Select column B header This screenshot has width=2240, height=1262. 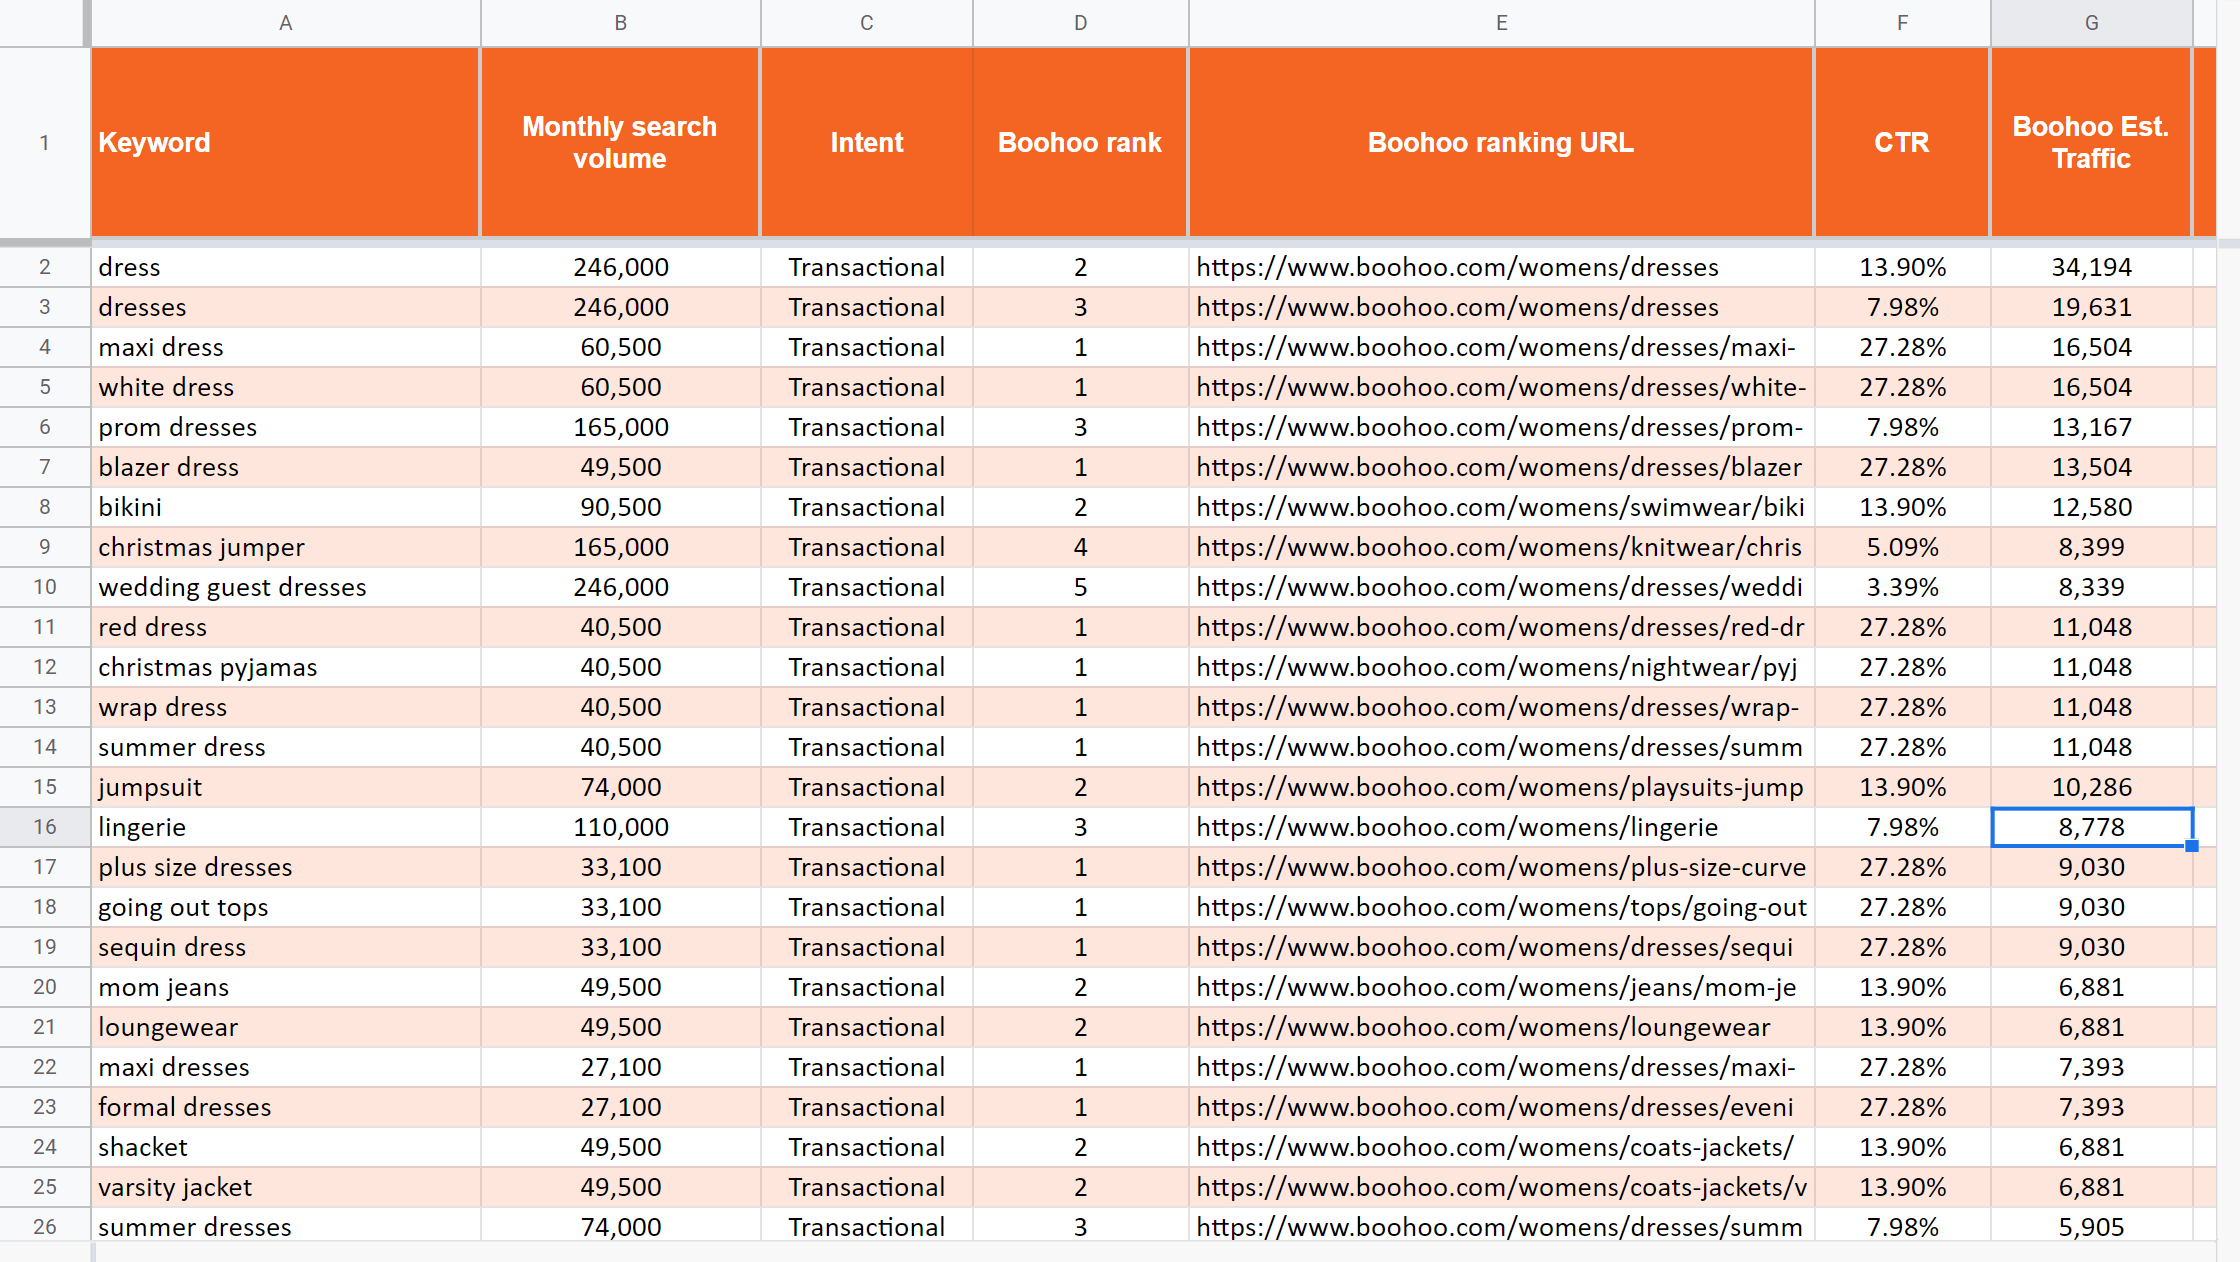point(620,23)
